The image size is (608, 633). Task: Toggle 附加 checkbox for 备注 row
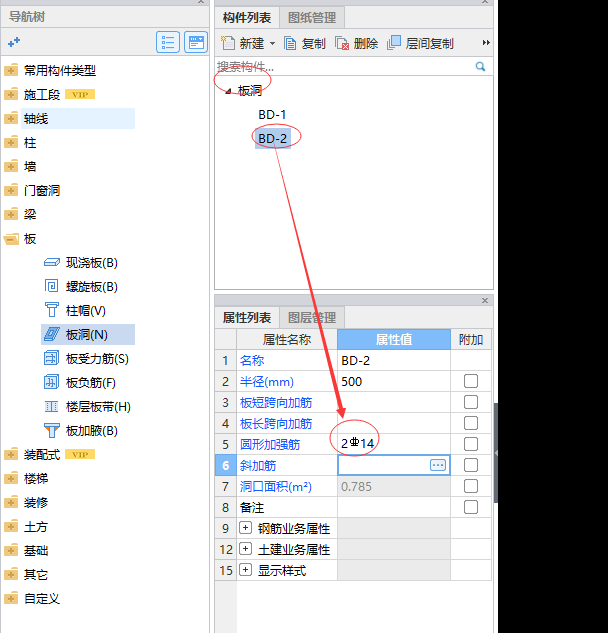tap(471, 507)
